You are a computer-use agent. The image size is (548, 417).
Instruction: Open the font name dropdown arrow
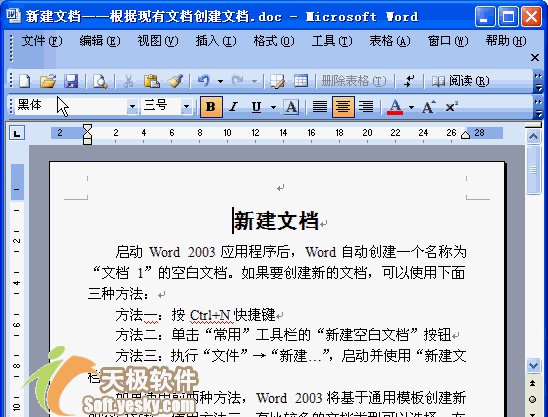pyautogui.click(x=132, y=106)
